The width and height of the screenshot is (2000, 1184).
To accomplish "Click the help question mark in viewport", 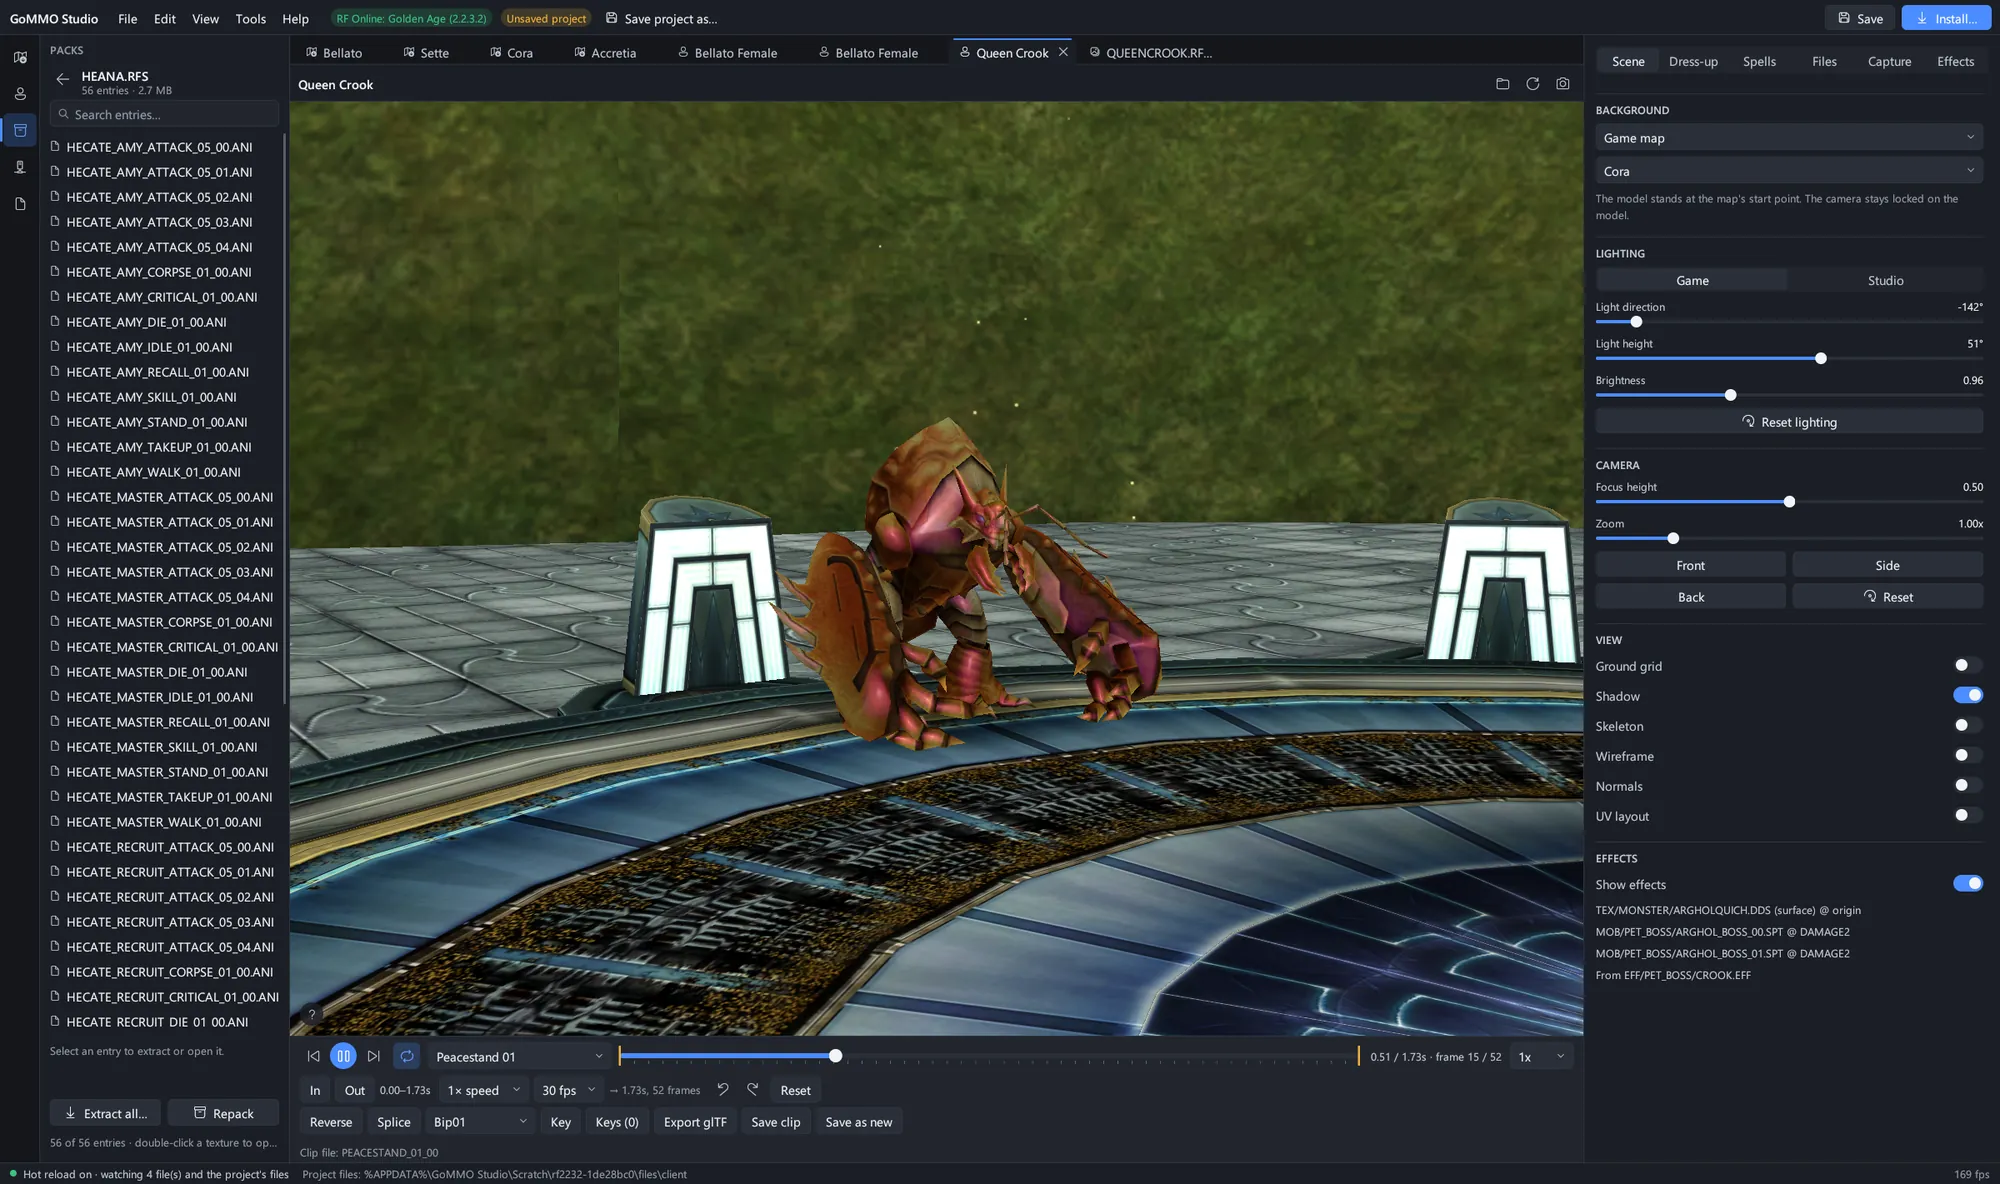I will click(x=312, y=1014).
